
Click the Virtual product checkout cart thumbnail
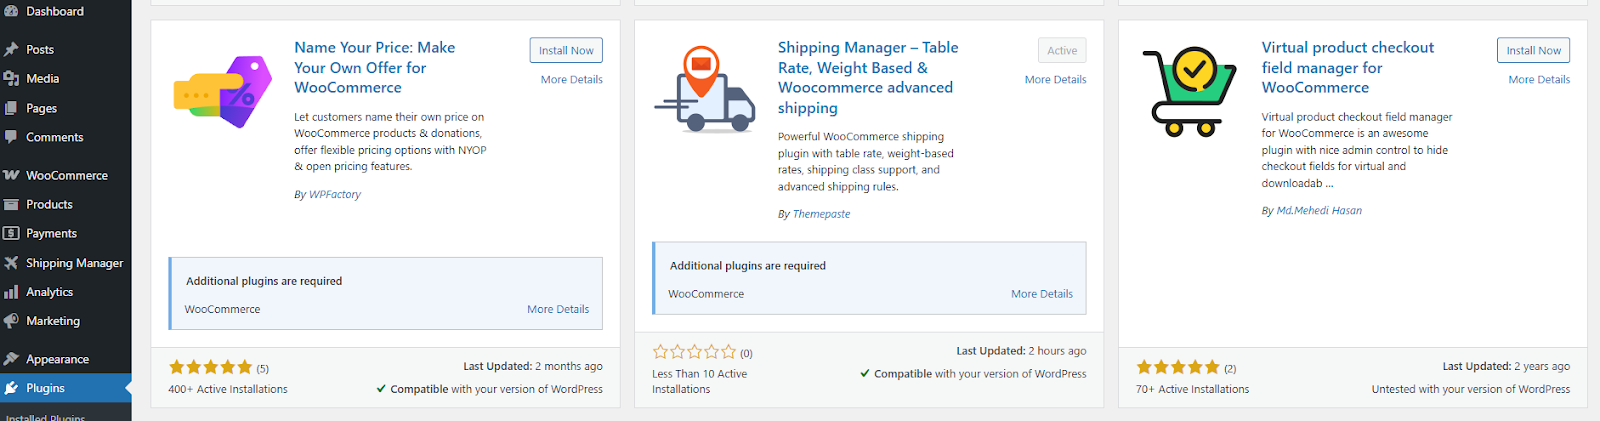click(x=1190, y=90)
